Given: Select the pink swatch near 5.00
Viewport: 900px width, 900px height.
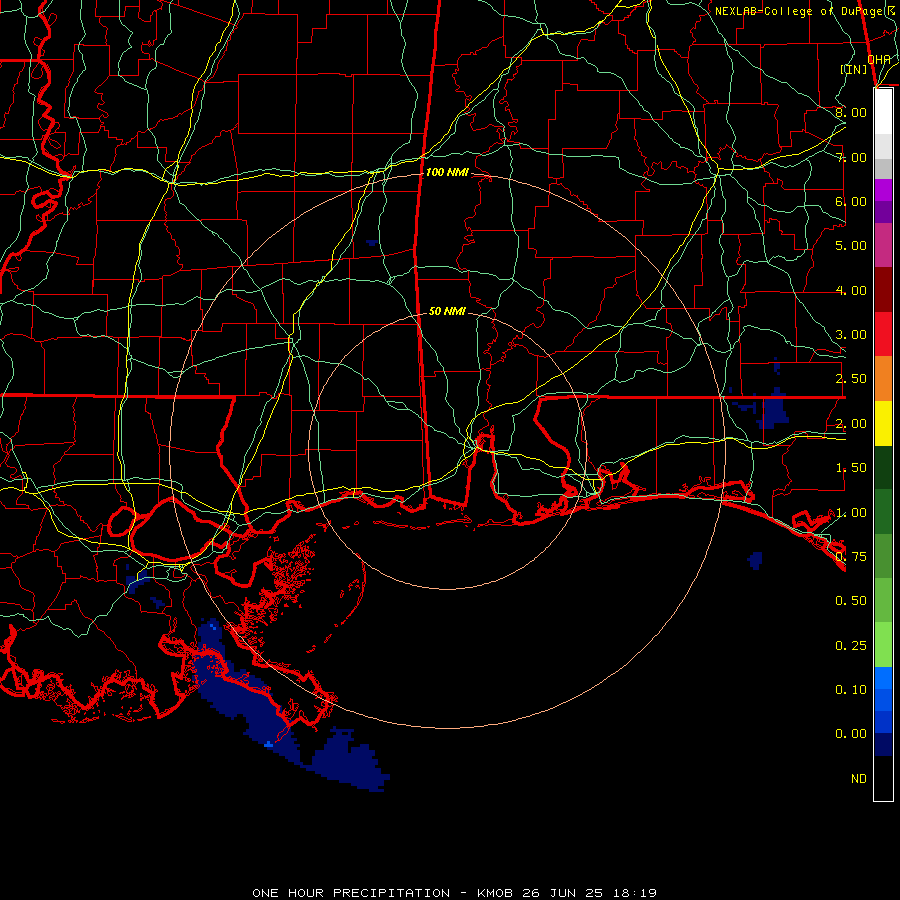Looking at the screenshot, I should click(883, 245).
